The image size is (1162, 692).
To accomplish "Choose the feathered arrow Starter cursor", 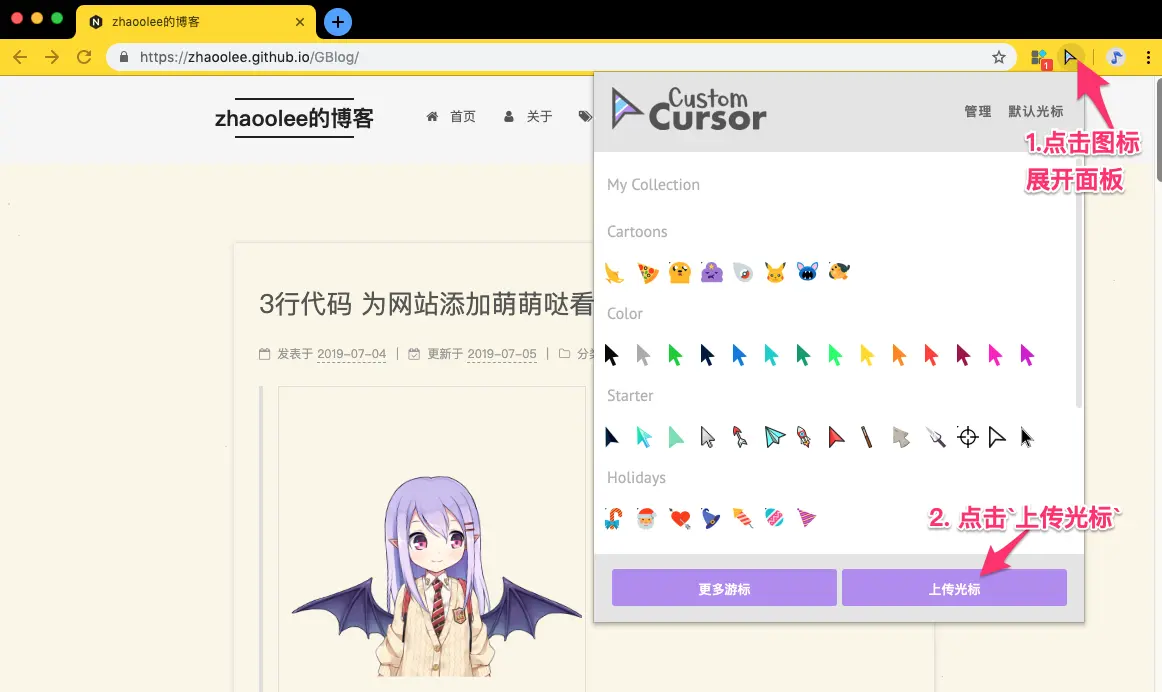I will pyautogui.click(x=740, y=437).
